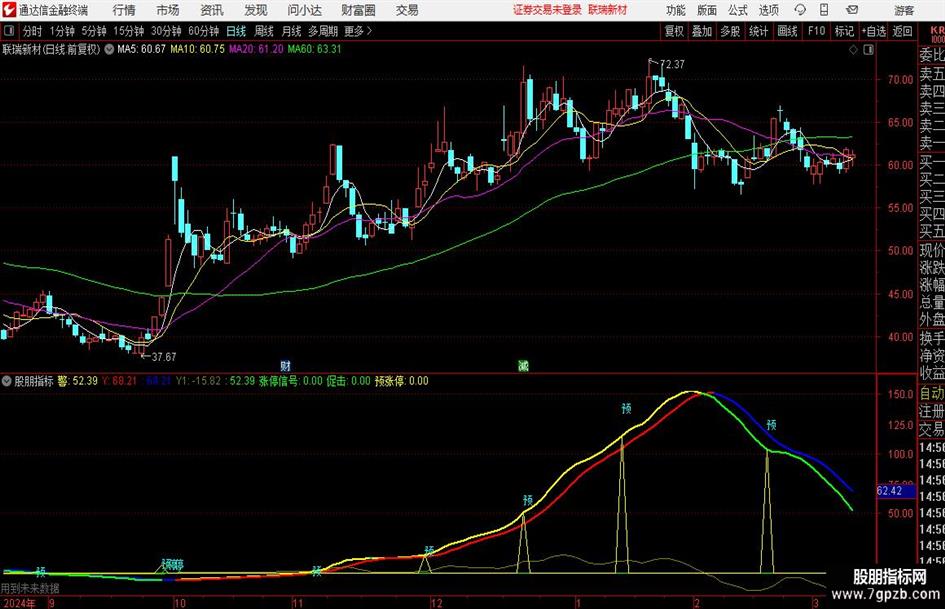Click the MA20: 61.20 value
This screenshot has width=945, height=609.
(x=256, y=49)
